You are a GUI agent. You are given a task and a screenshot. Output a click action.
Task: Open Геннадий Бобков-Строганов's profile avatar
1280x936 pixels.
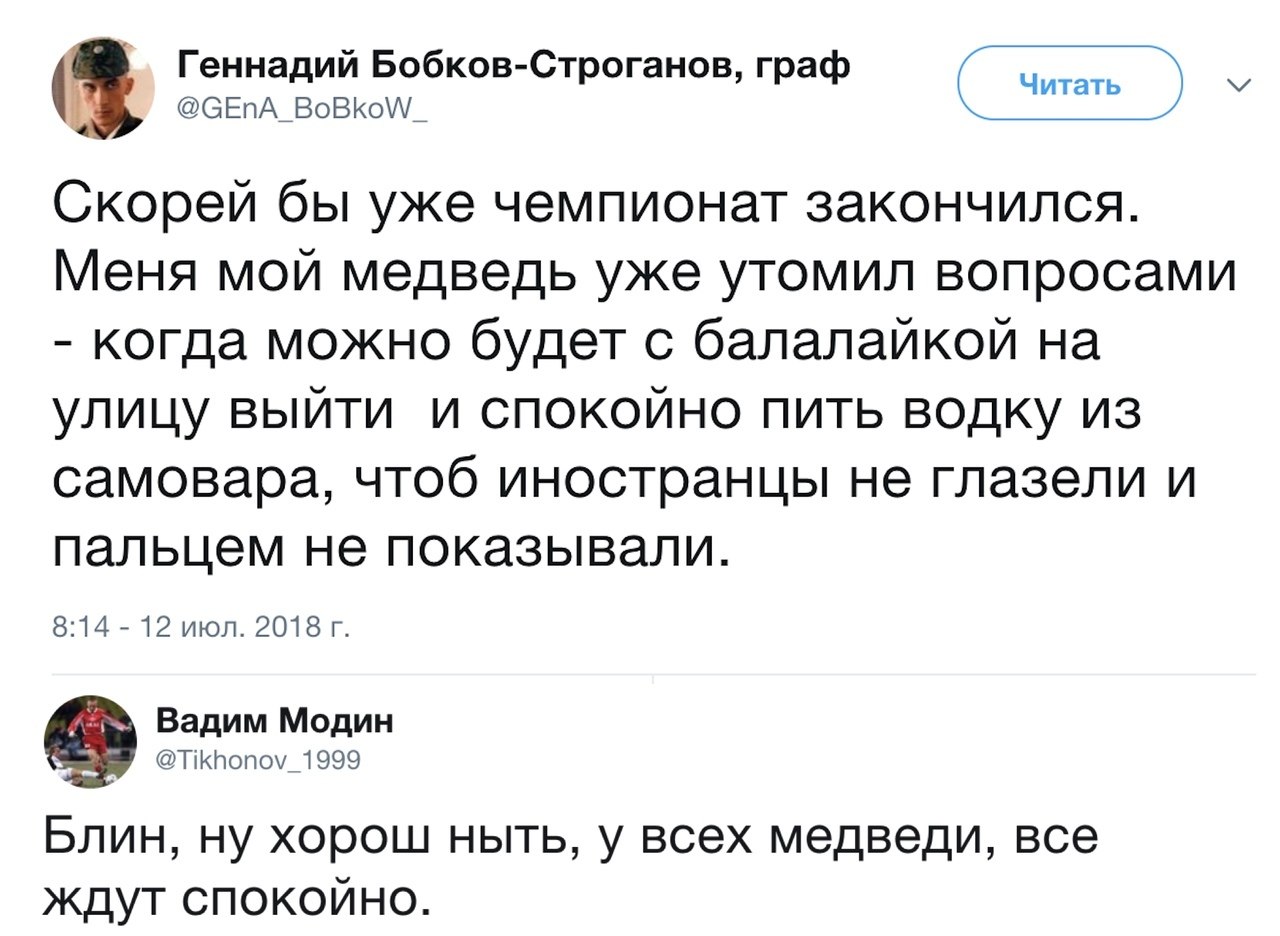(102, 88)
